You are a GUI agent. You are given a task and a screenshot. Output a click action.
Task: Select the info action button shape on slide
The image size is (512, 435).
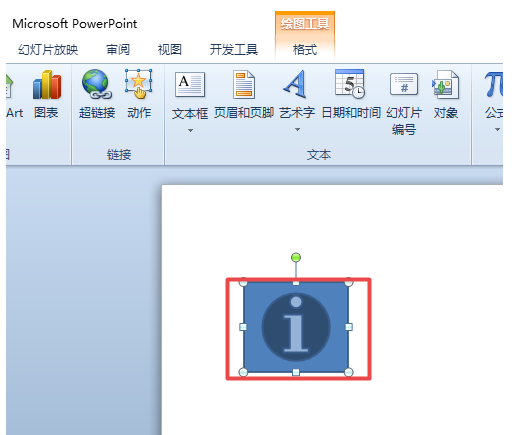296,327
